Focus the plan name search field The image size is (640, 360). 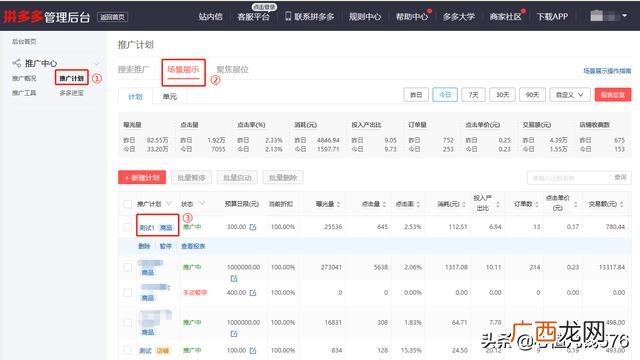click(x=569, y=178)
